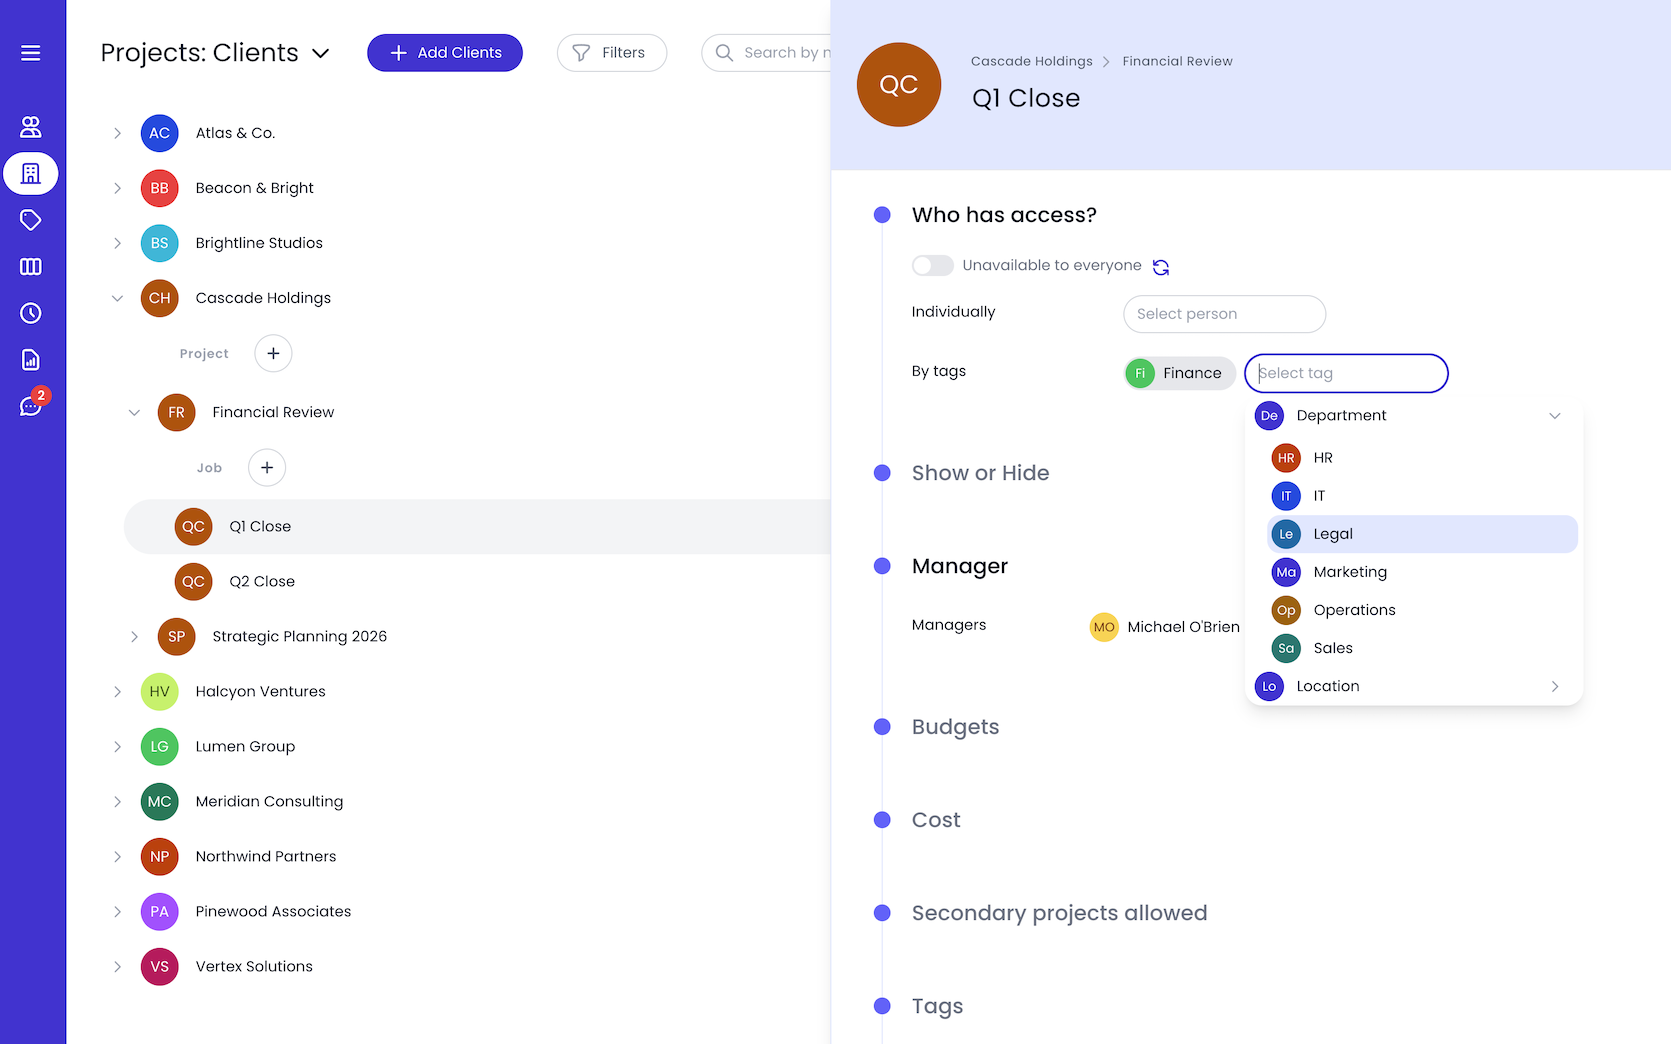Open the clock time tracking icon
1671x1044 pixels.
(31, 313)
